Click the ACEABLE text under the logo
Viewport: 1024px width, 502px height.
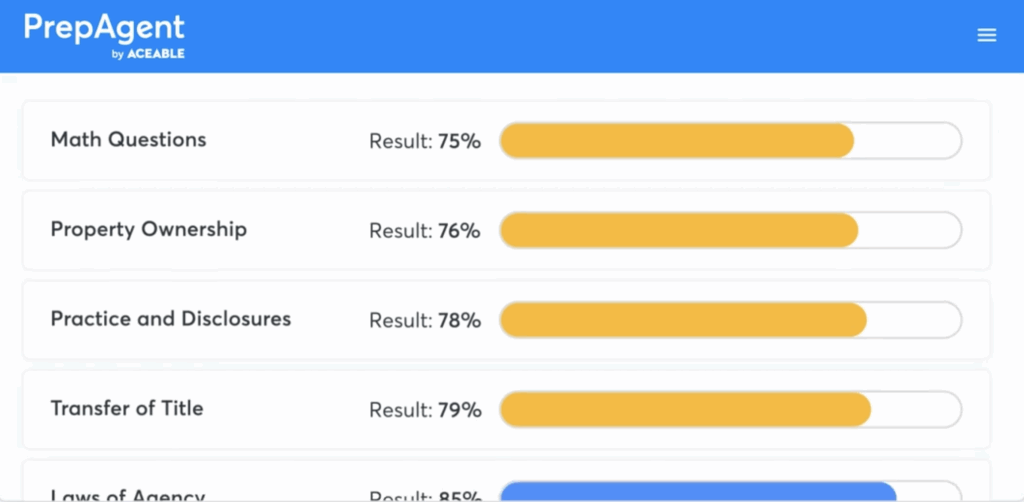[156, 54]
